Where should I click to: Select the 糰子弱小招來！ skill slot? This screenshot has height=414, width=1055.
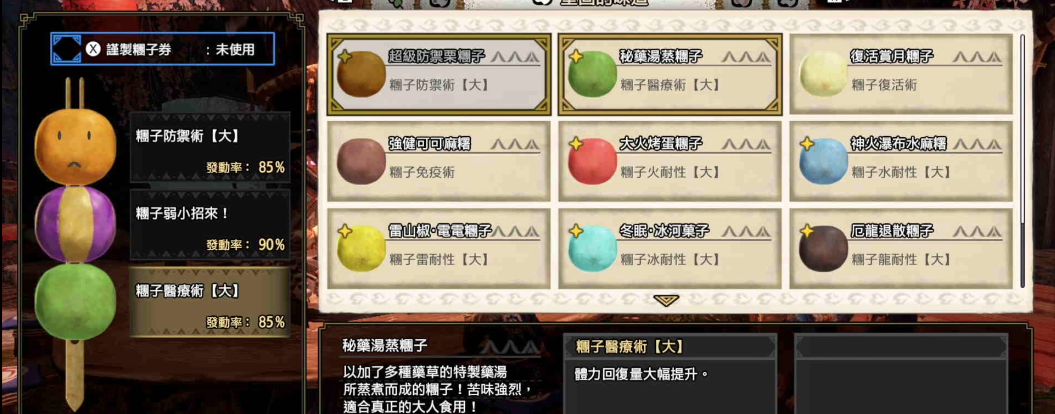[210, 224]
